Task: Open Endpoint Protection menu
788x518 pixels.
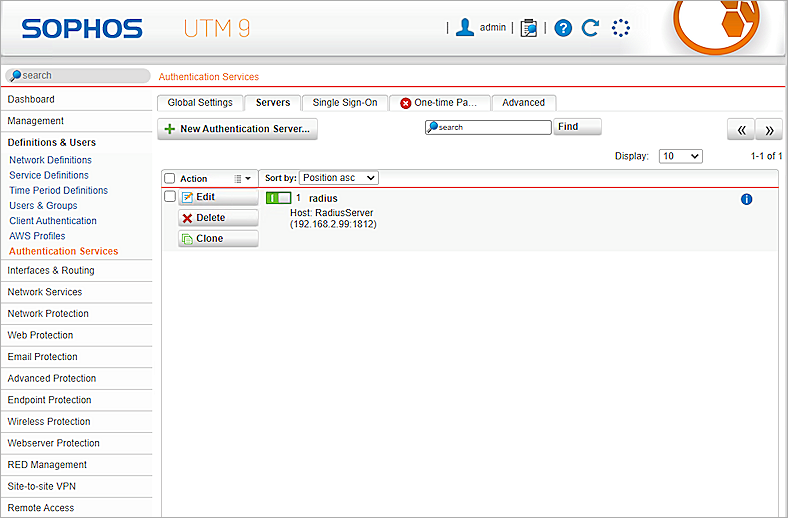Action: coord(76,400)
